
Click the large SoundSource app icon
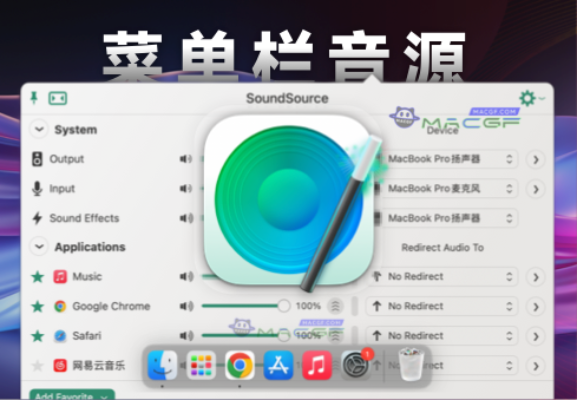290,201
